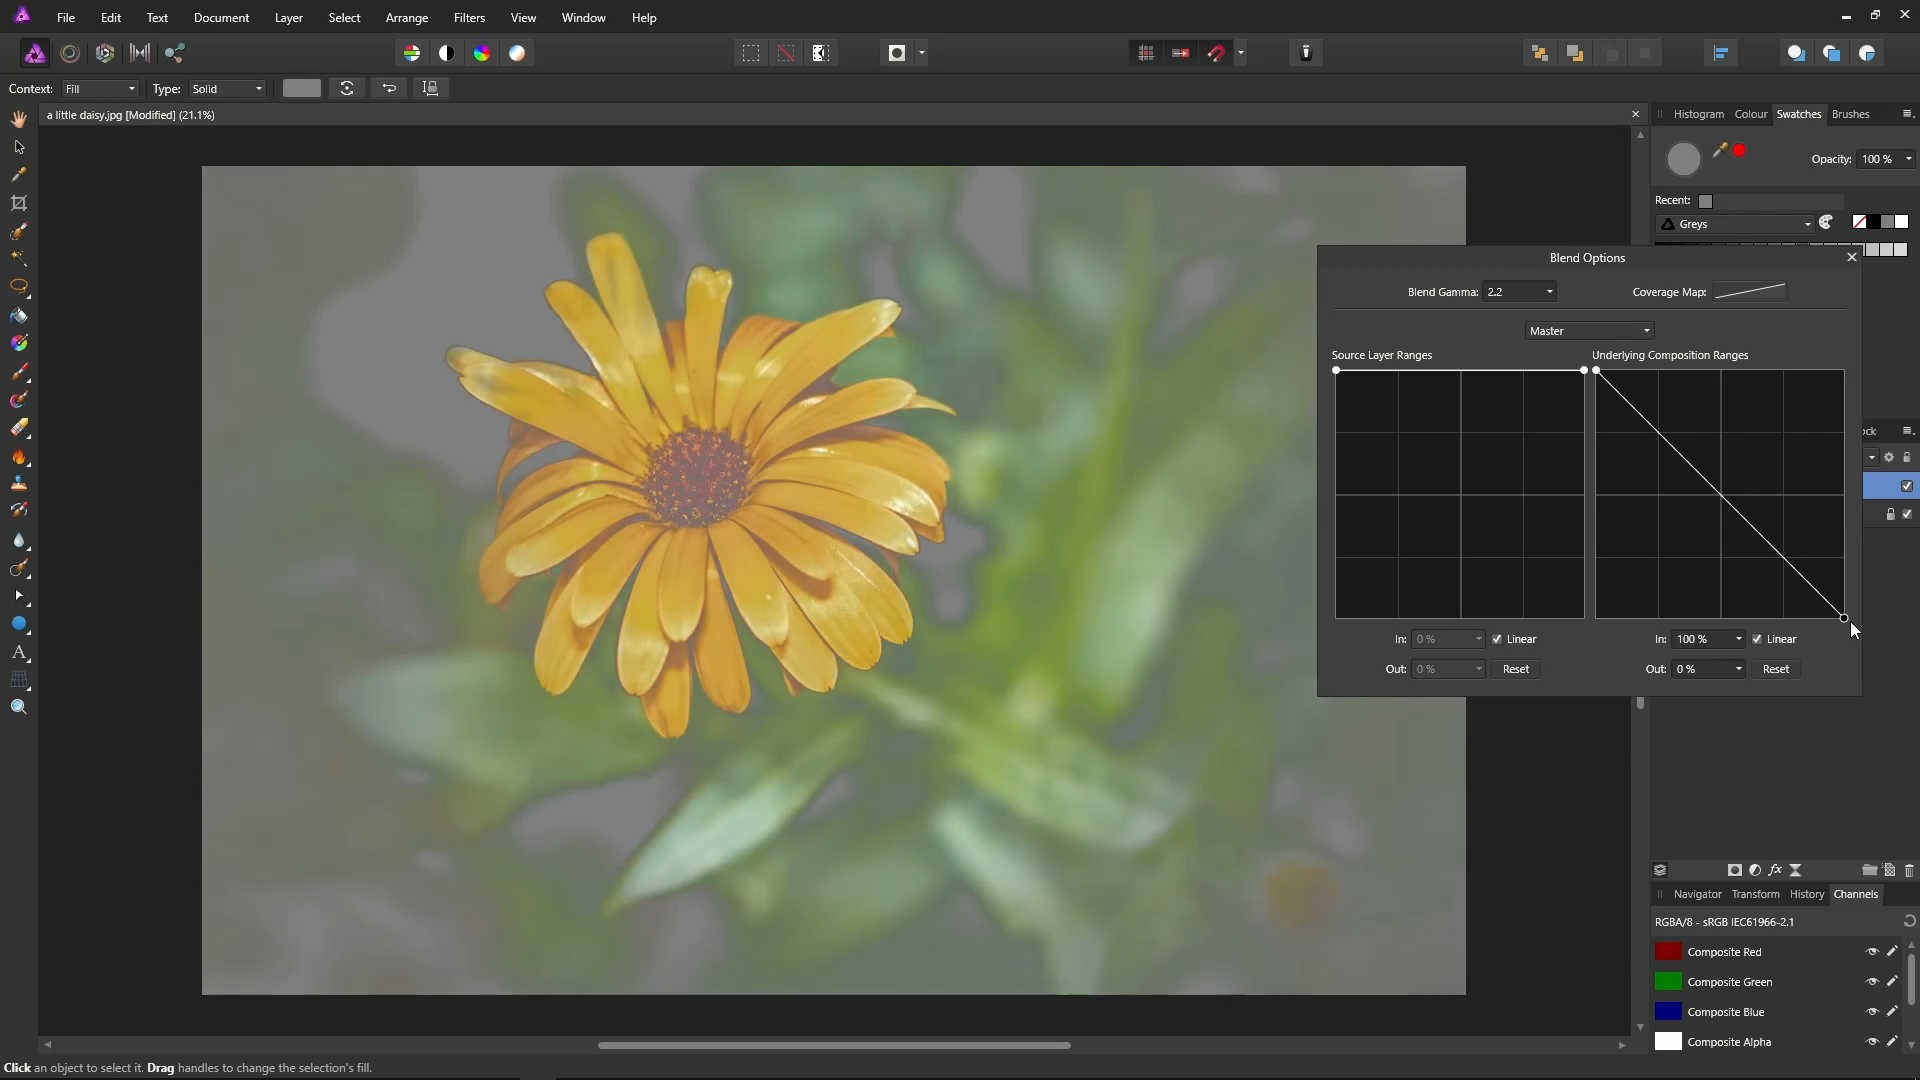Expand the Master channel dropdown
This screenshot has width=1920, height=1080.
(1589, 331)
